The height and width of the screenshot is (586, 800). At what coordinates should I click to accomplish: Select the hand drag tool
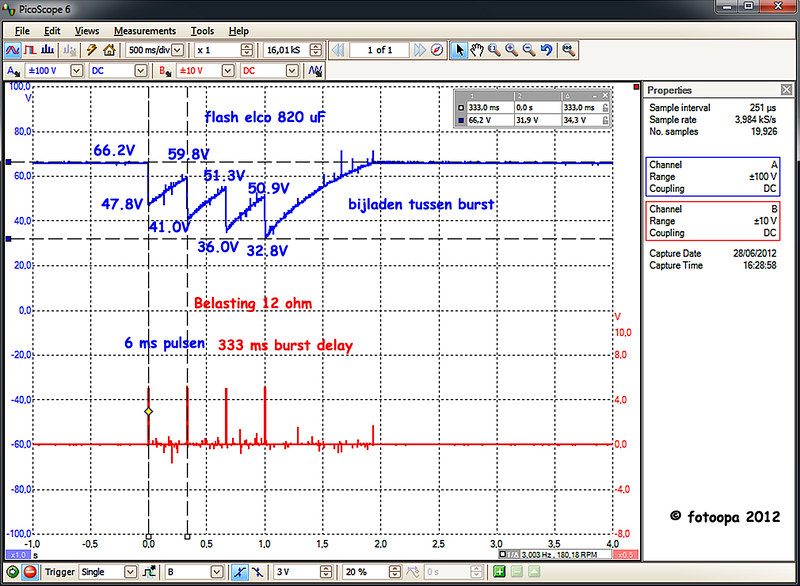click(x=477, y=50)
